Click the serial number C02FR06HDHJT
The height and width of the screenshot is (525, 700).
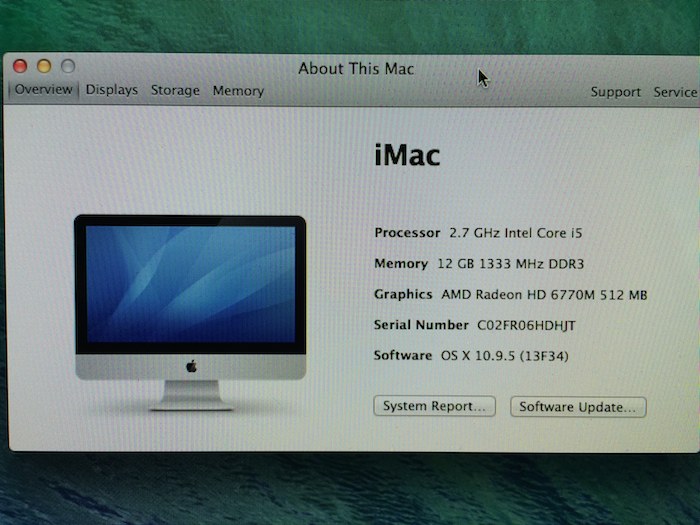(527, 325)
